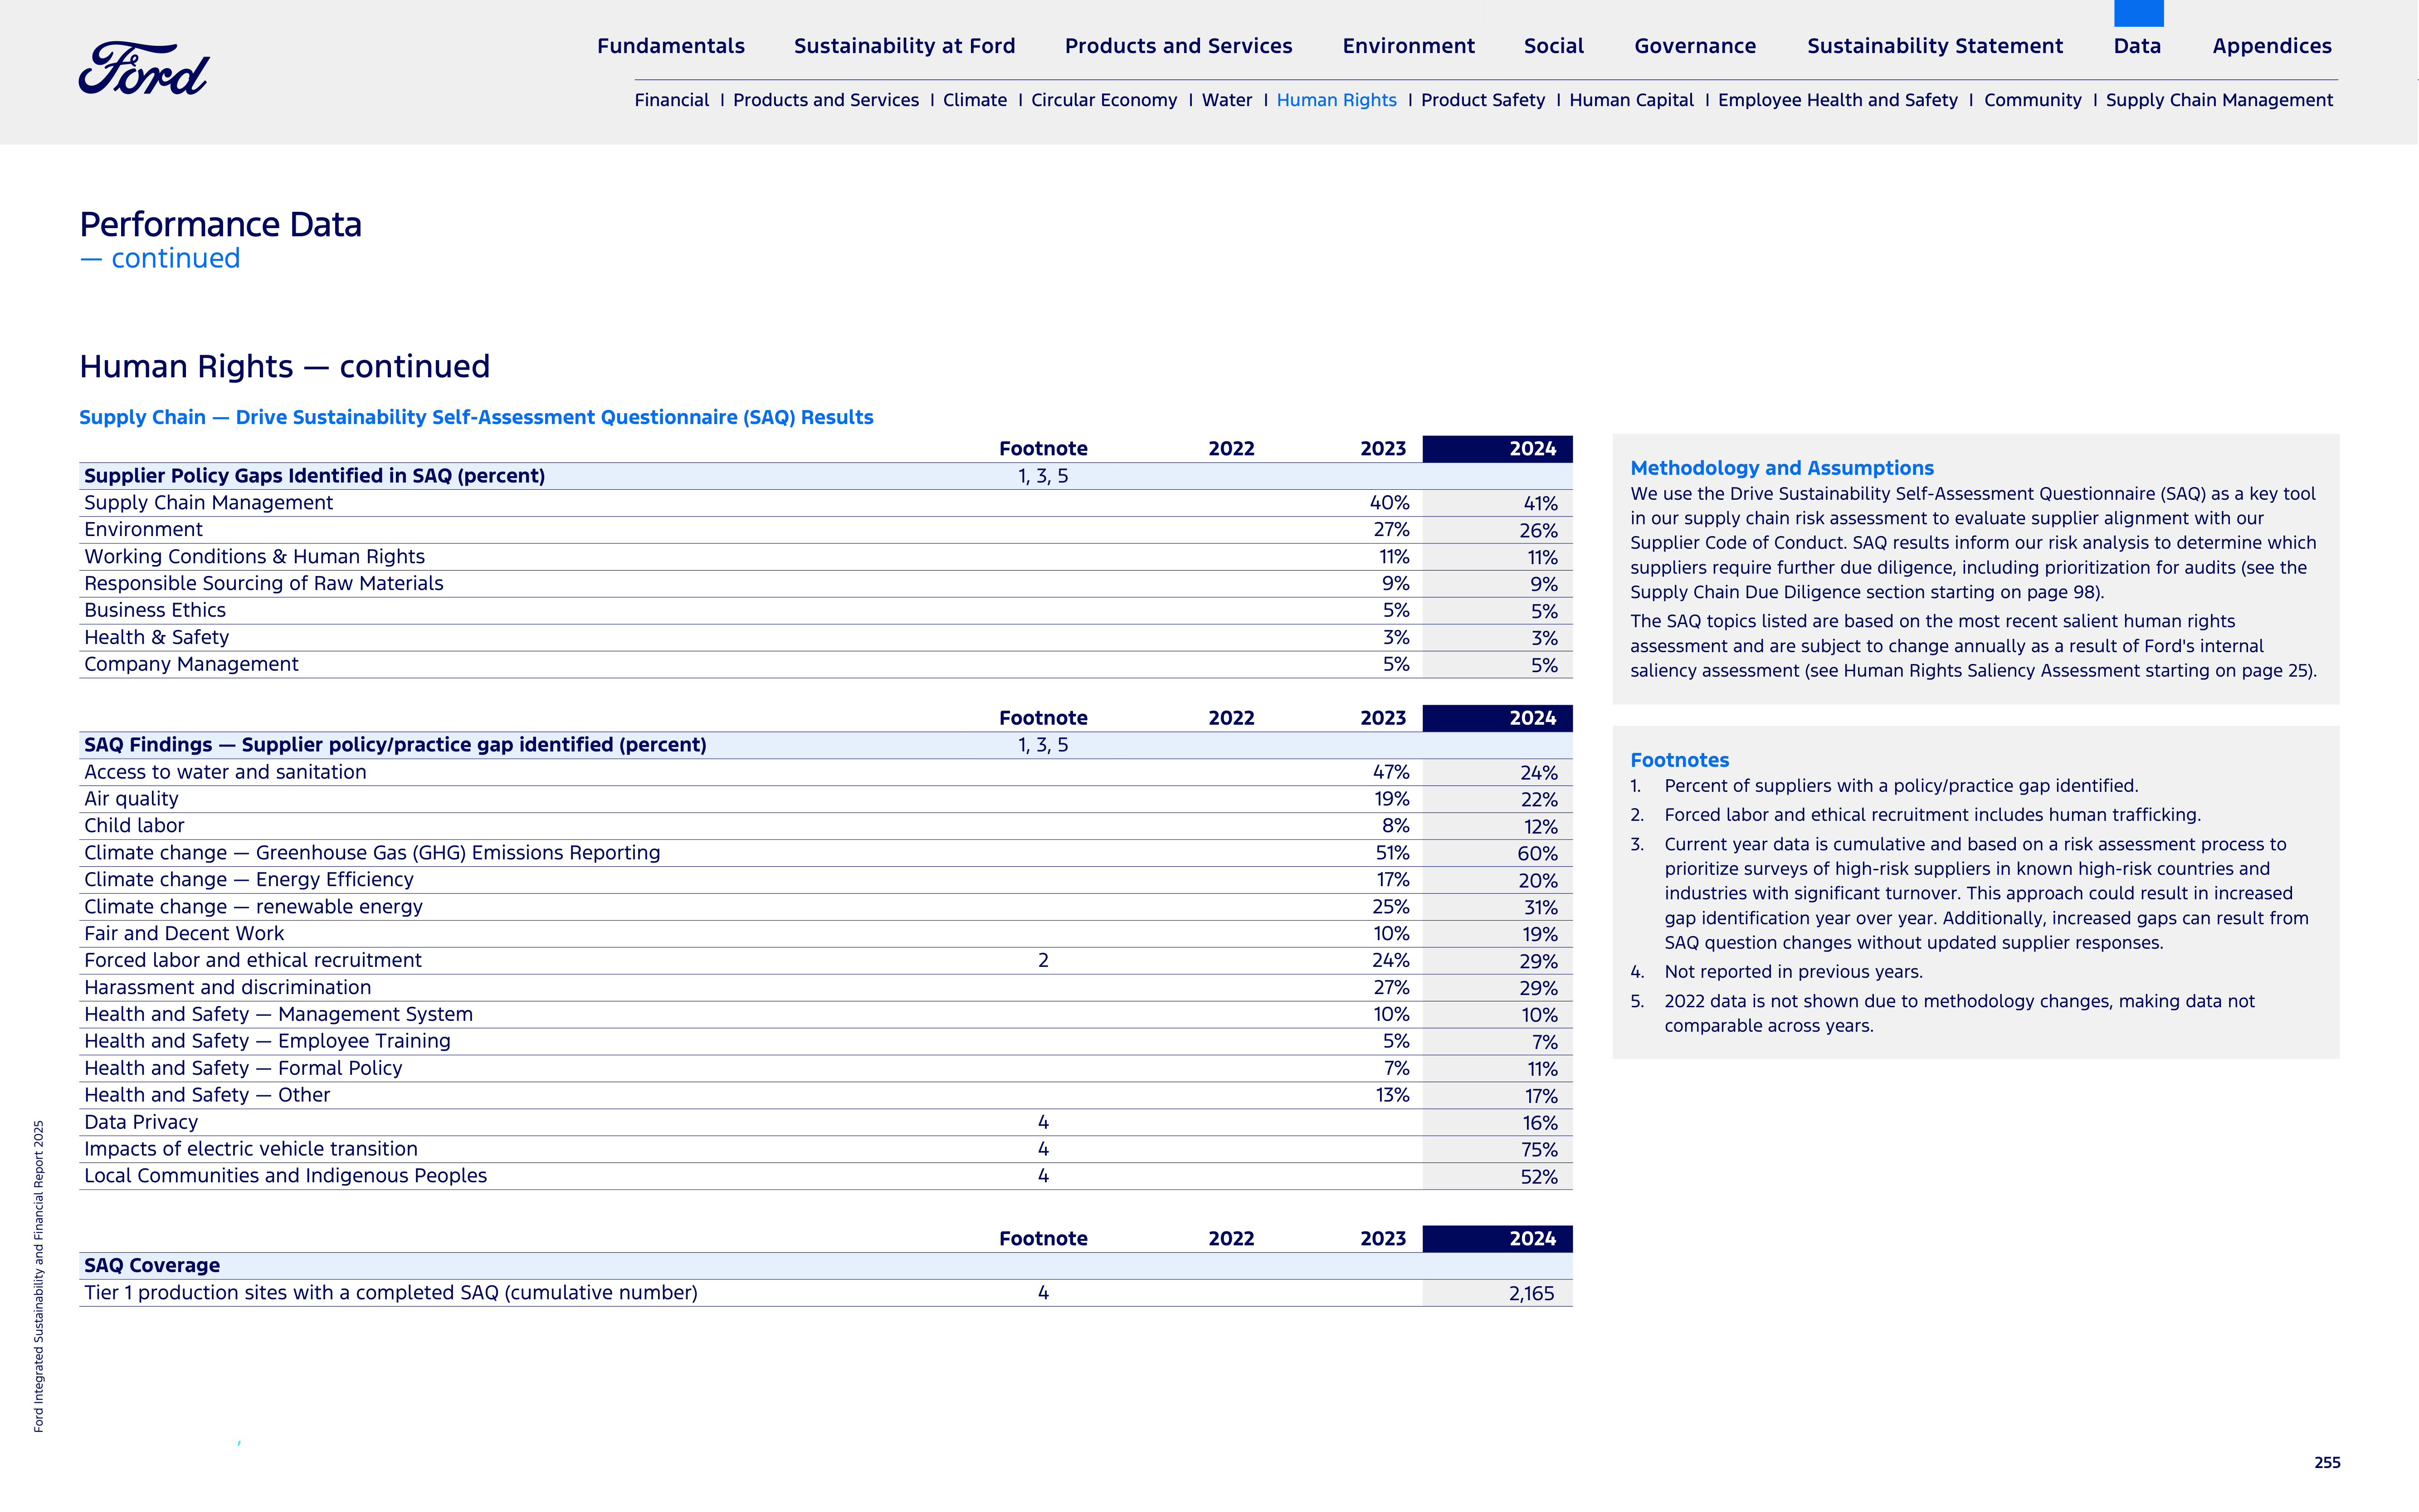The height and width of the screenshot is (1512, 2419).
Task: Open Products and Services sub-link
Action: [826, 100]
